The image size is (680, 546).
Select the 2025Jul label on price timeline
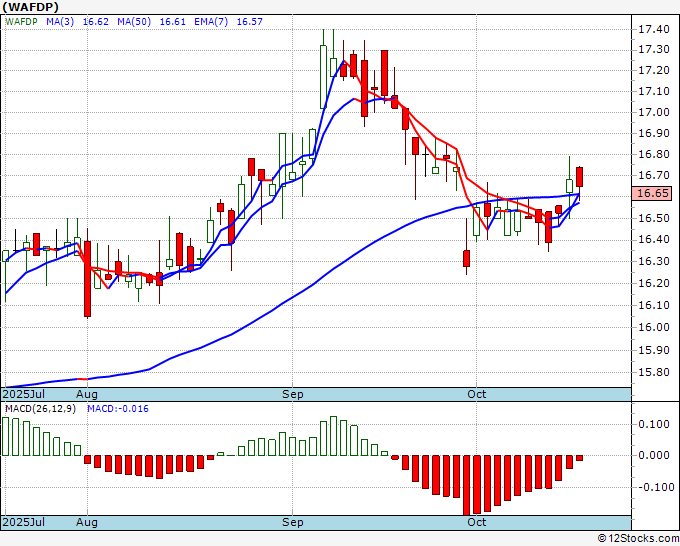(x=26, y=395)
